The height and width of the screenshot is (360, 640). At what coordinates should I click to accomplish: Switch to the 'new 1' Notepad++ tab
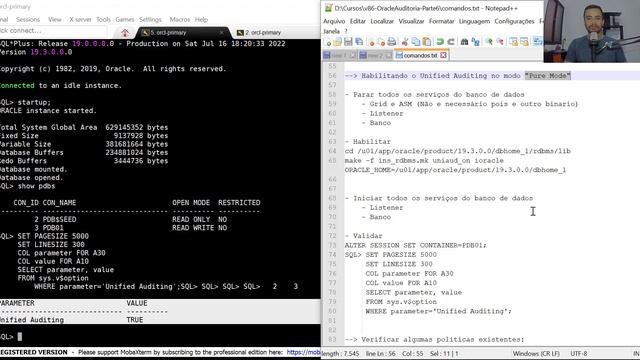(339, 55)
